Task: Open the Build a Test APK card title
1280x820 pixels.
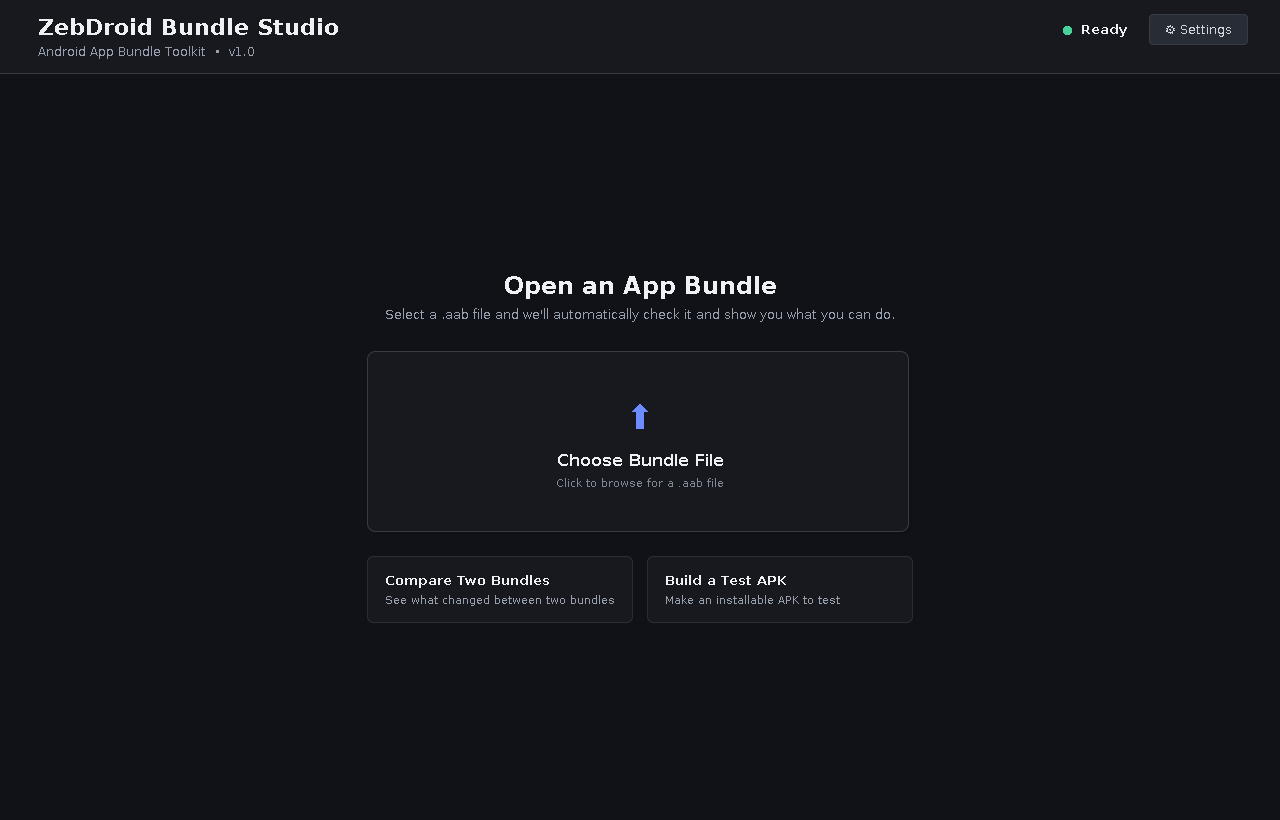Action: (726, 580)
